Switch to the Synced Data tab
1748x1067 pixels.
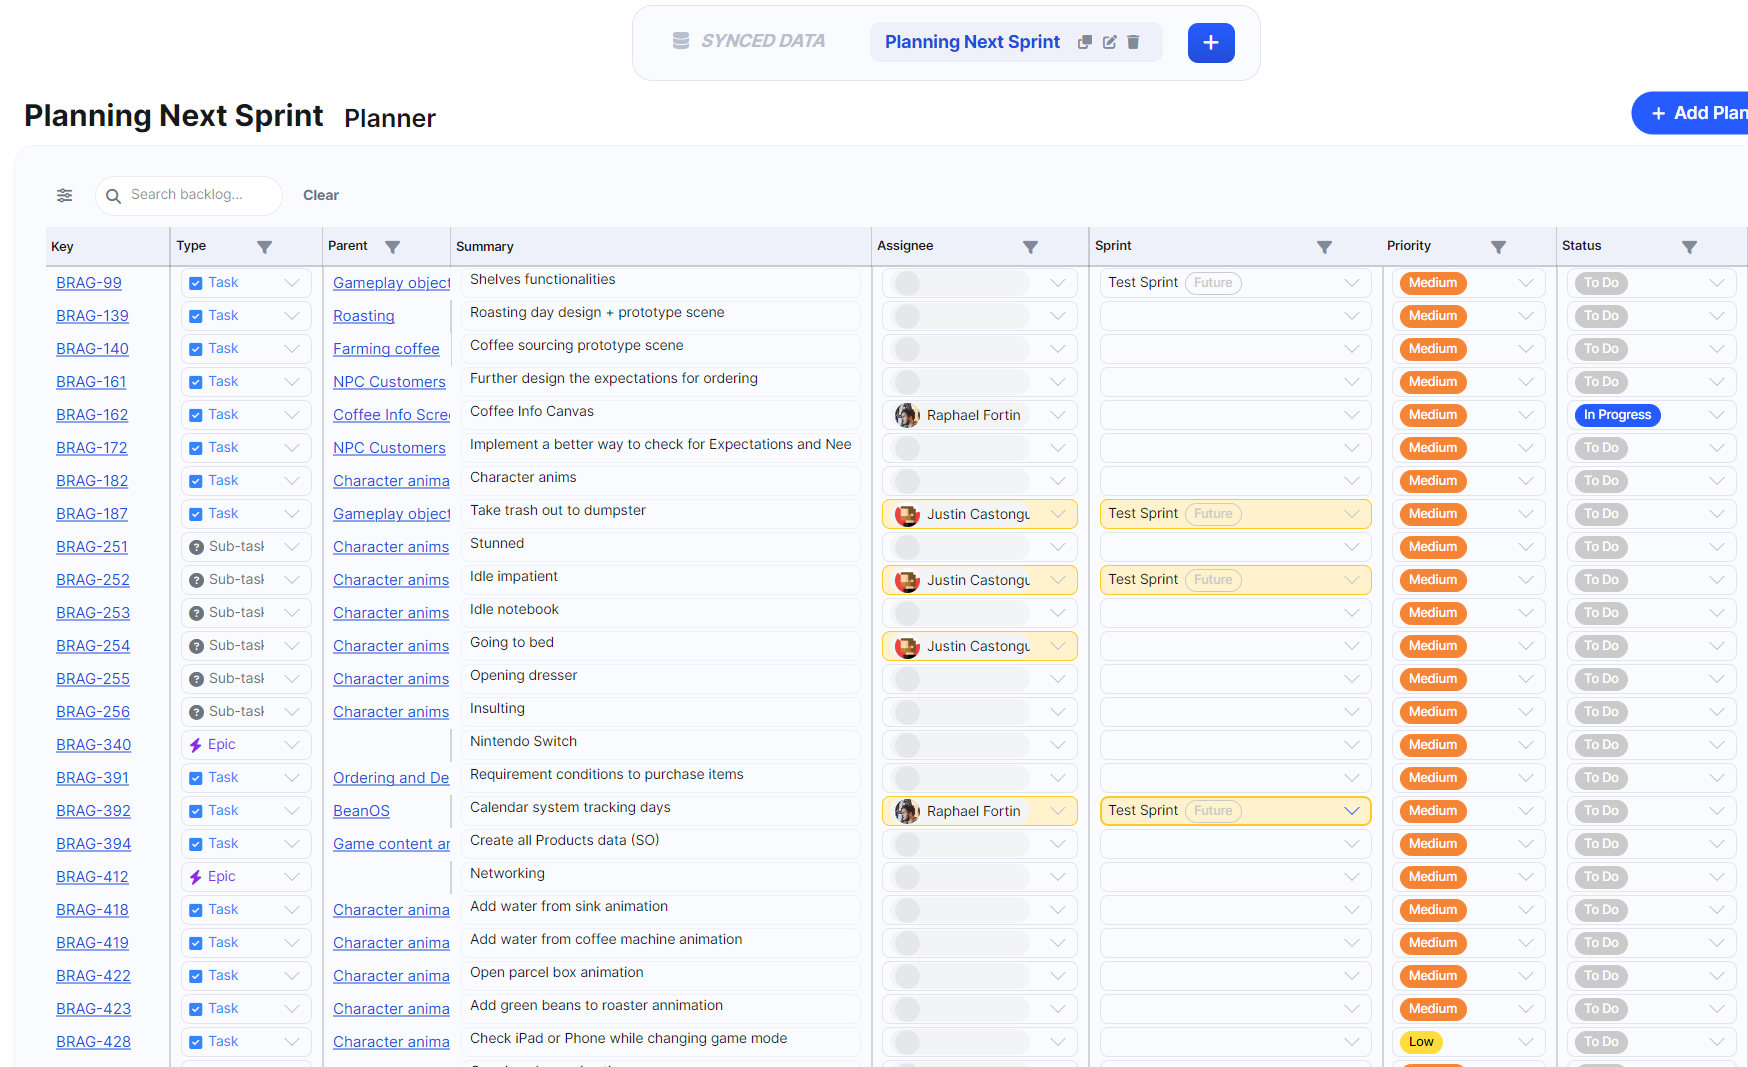(749, 42)
